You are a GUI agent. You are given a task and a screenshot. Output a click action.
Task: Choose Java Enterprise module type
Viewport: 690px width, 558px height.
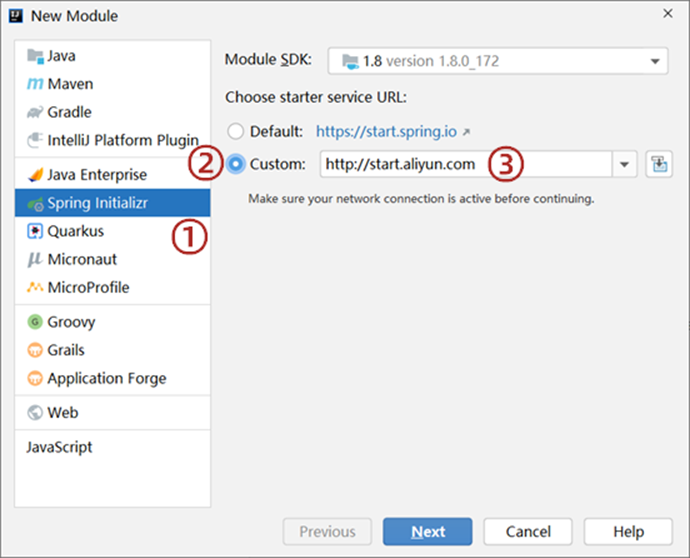[113, 175]
